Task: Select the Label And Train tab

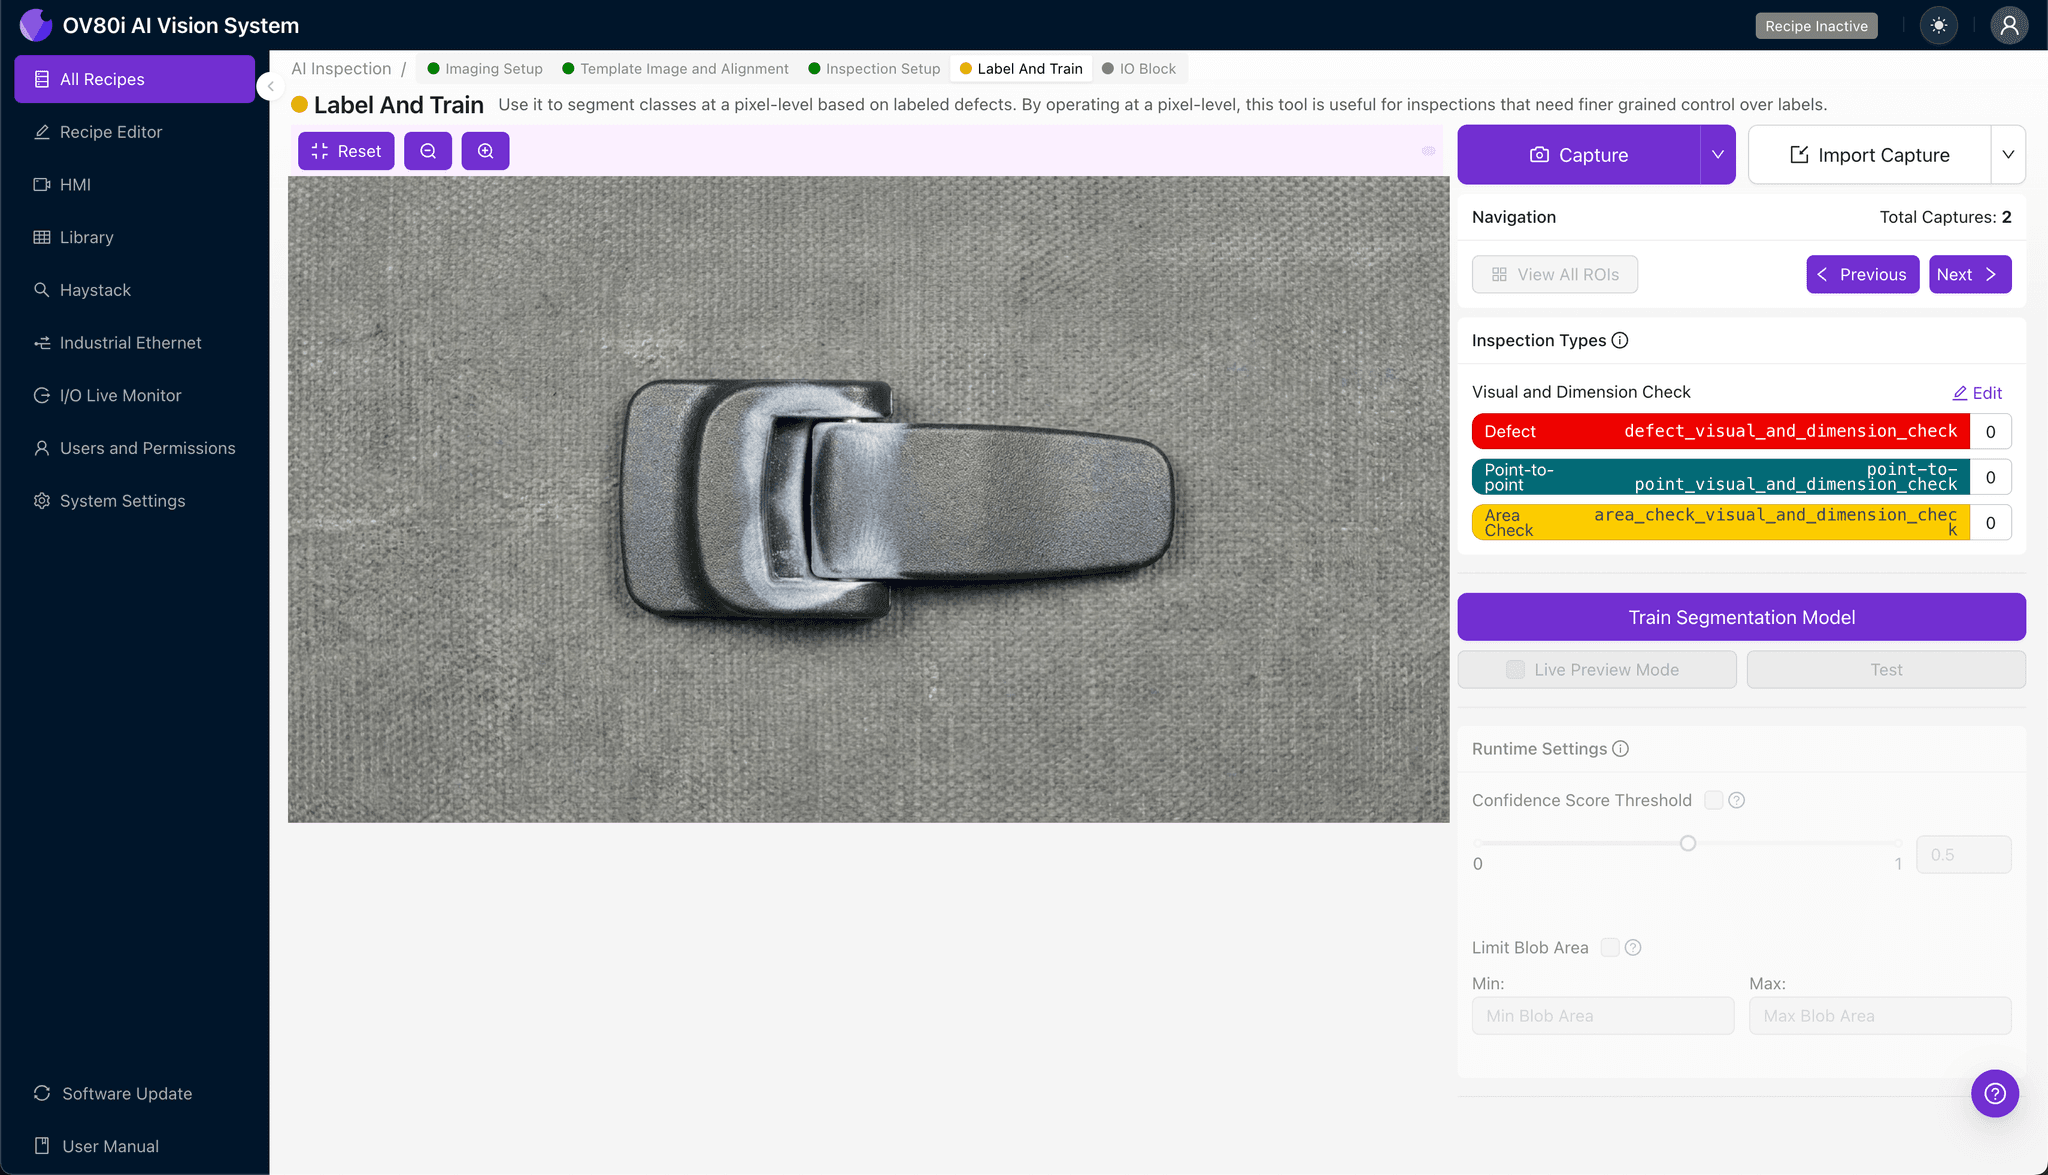Action: 1021,68
